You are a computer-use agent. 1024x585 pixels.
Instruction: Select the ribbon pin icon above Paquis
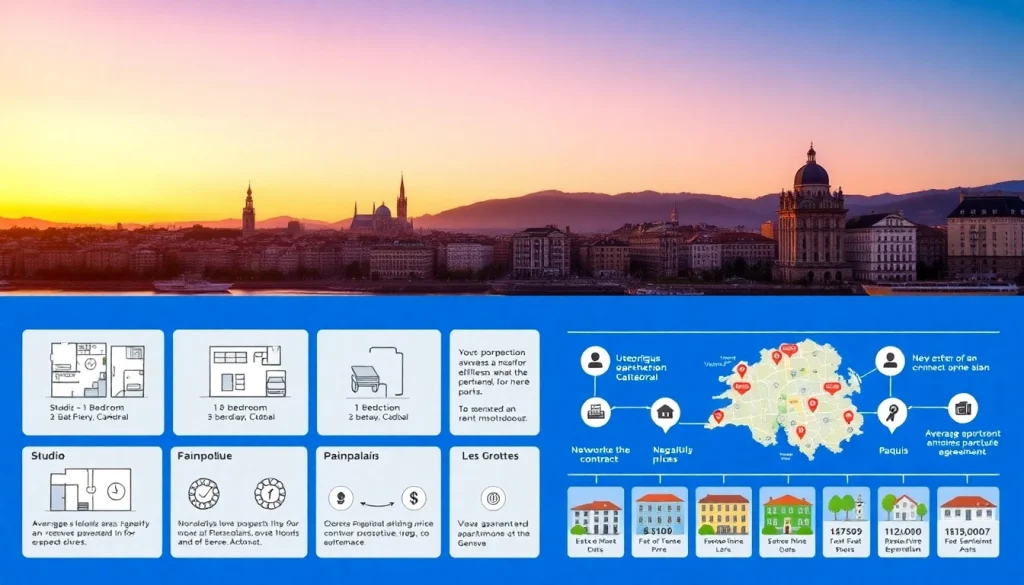[892, 411]
